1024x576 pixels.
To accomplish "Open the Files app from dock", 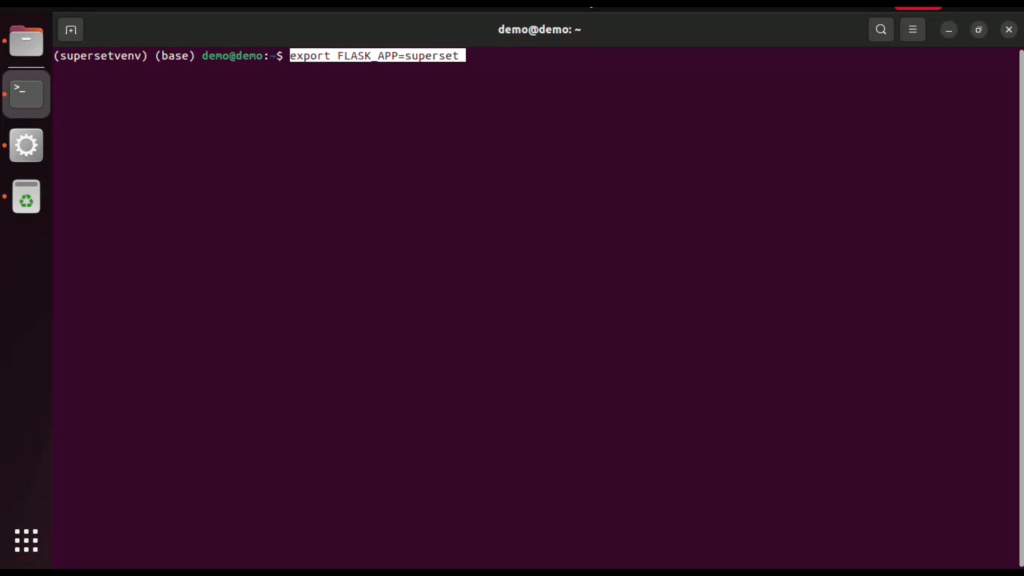I will click(x=26, y=42).
